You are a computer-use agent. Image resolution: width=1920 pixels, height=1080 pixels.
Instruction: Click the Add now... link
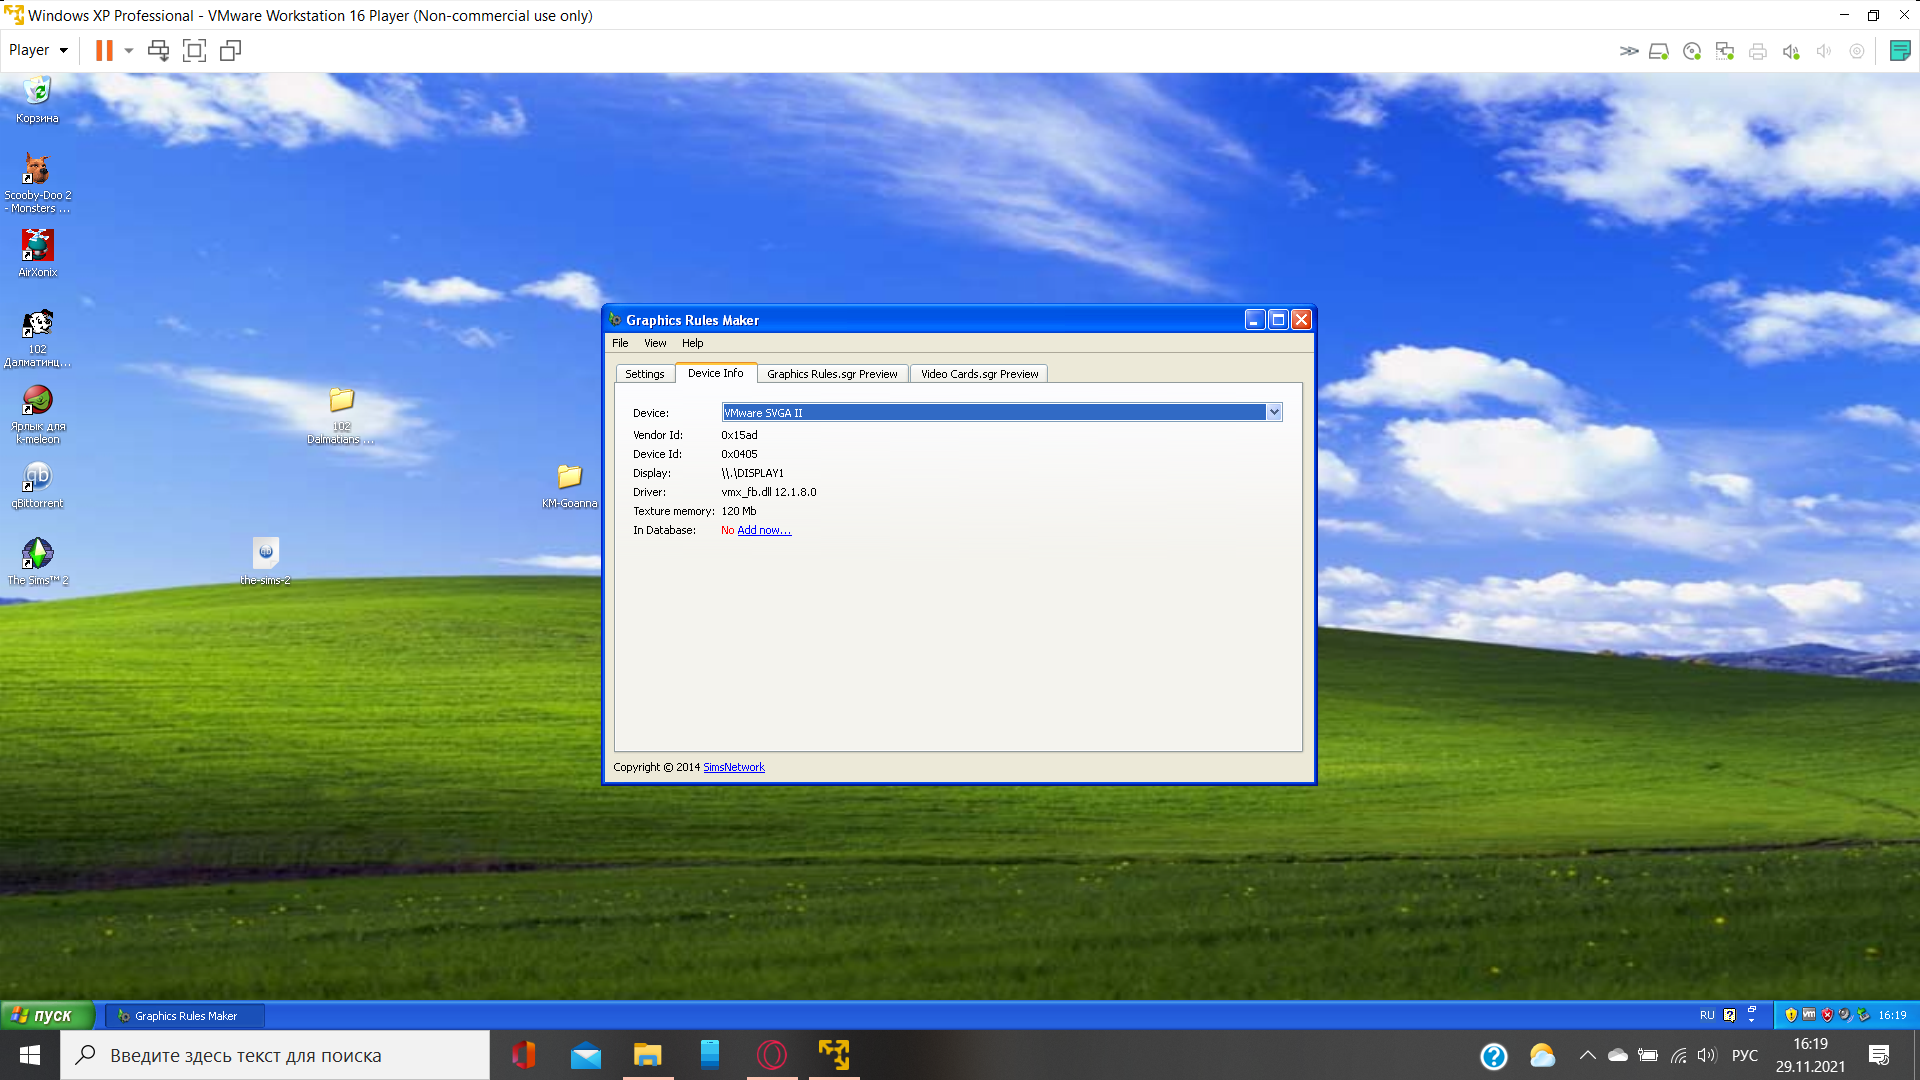[x=764, y=531]
